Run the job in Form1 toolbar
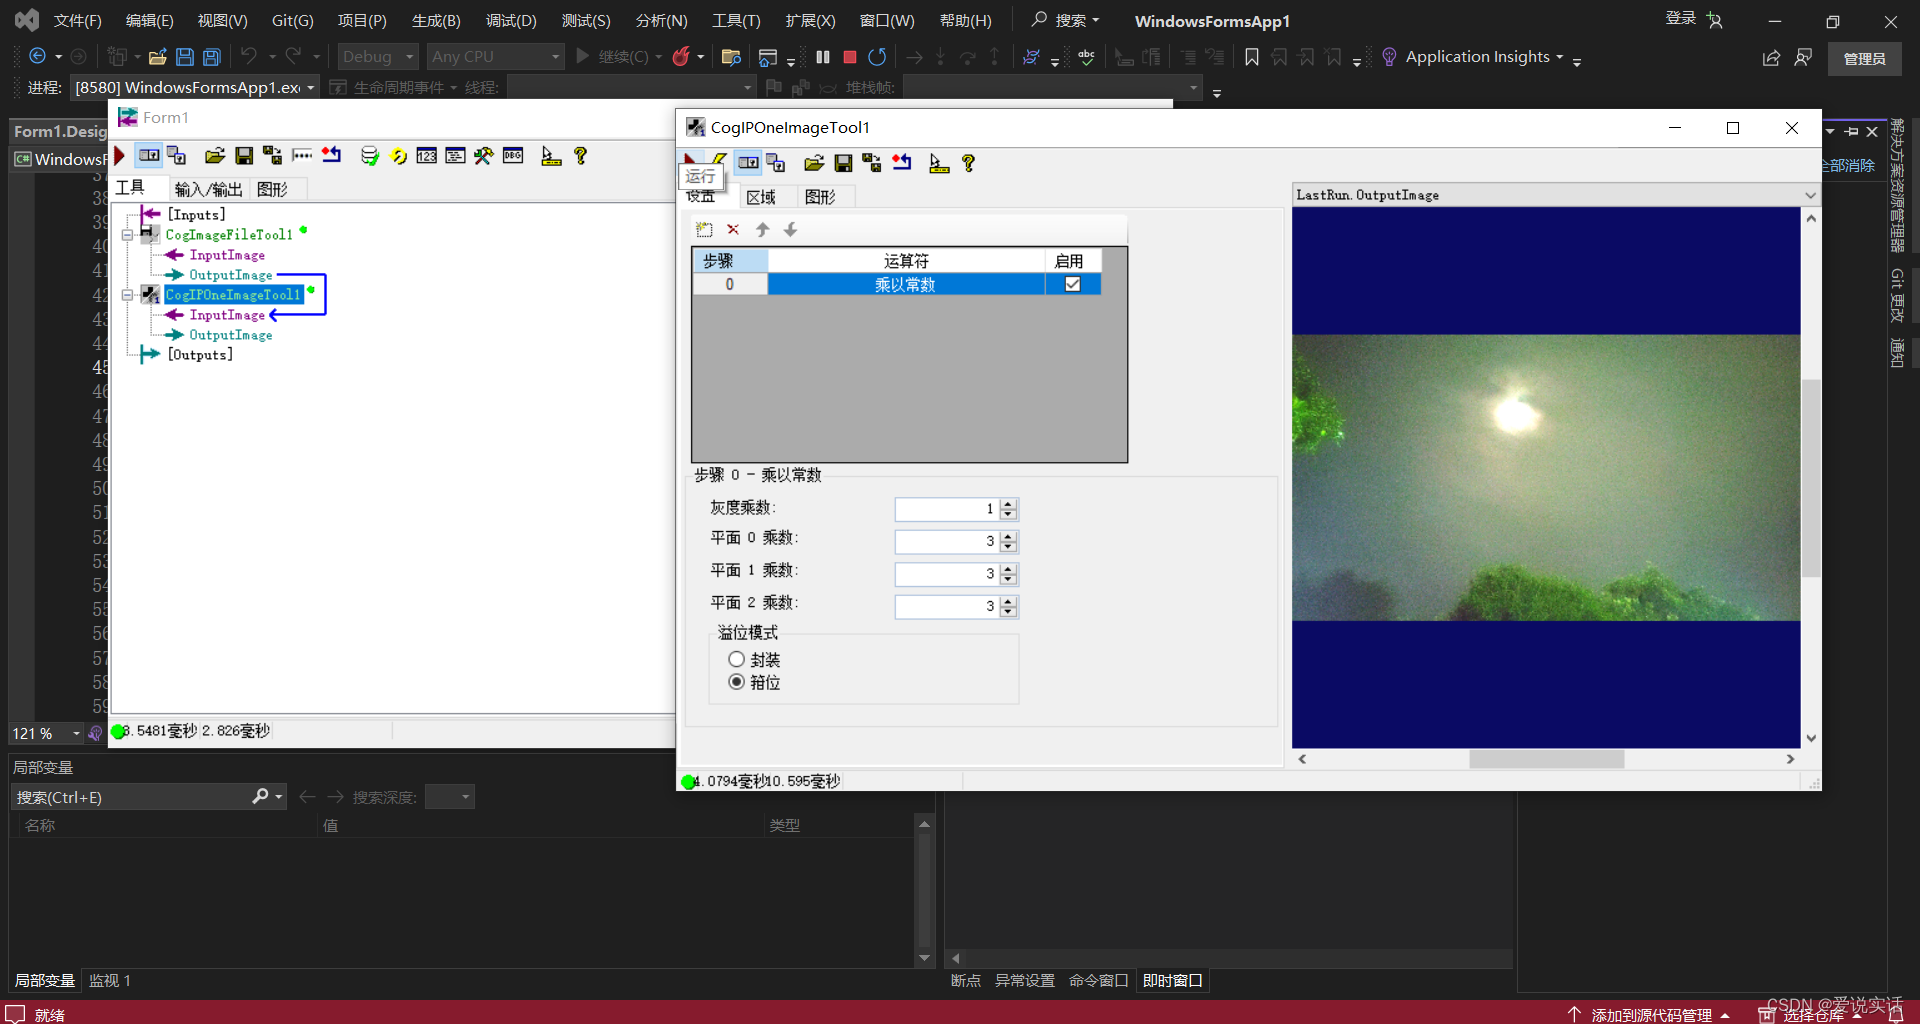The height and width of the screenshot is (1024, 1920). [120, 156]
